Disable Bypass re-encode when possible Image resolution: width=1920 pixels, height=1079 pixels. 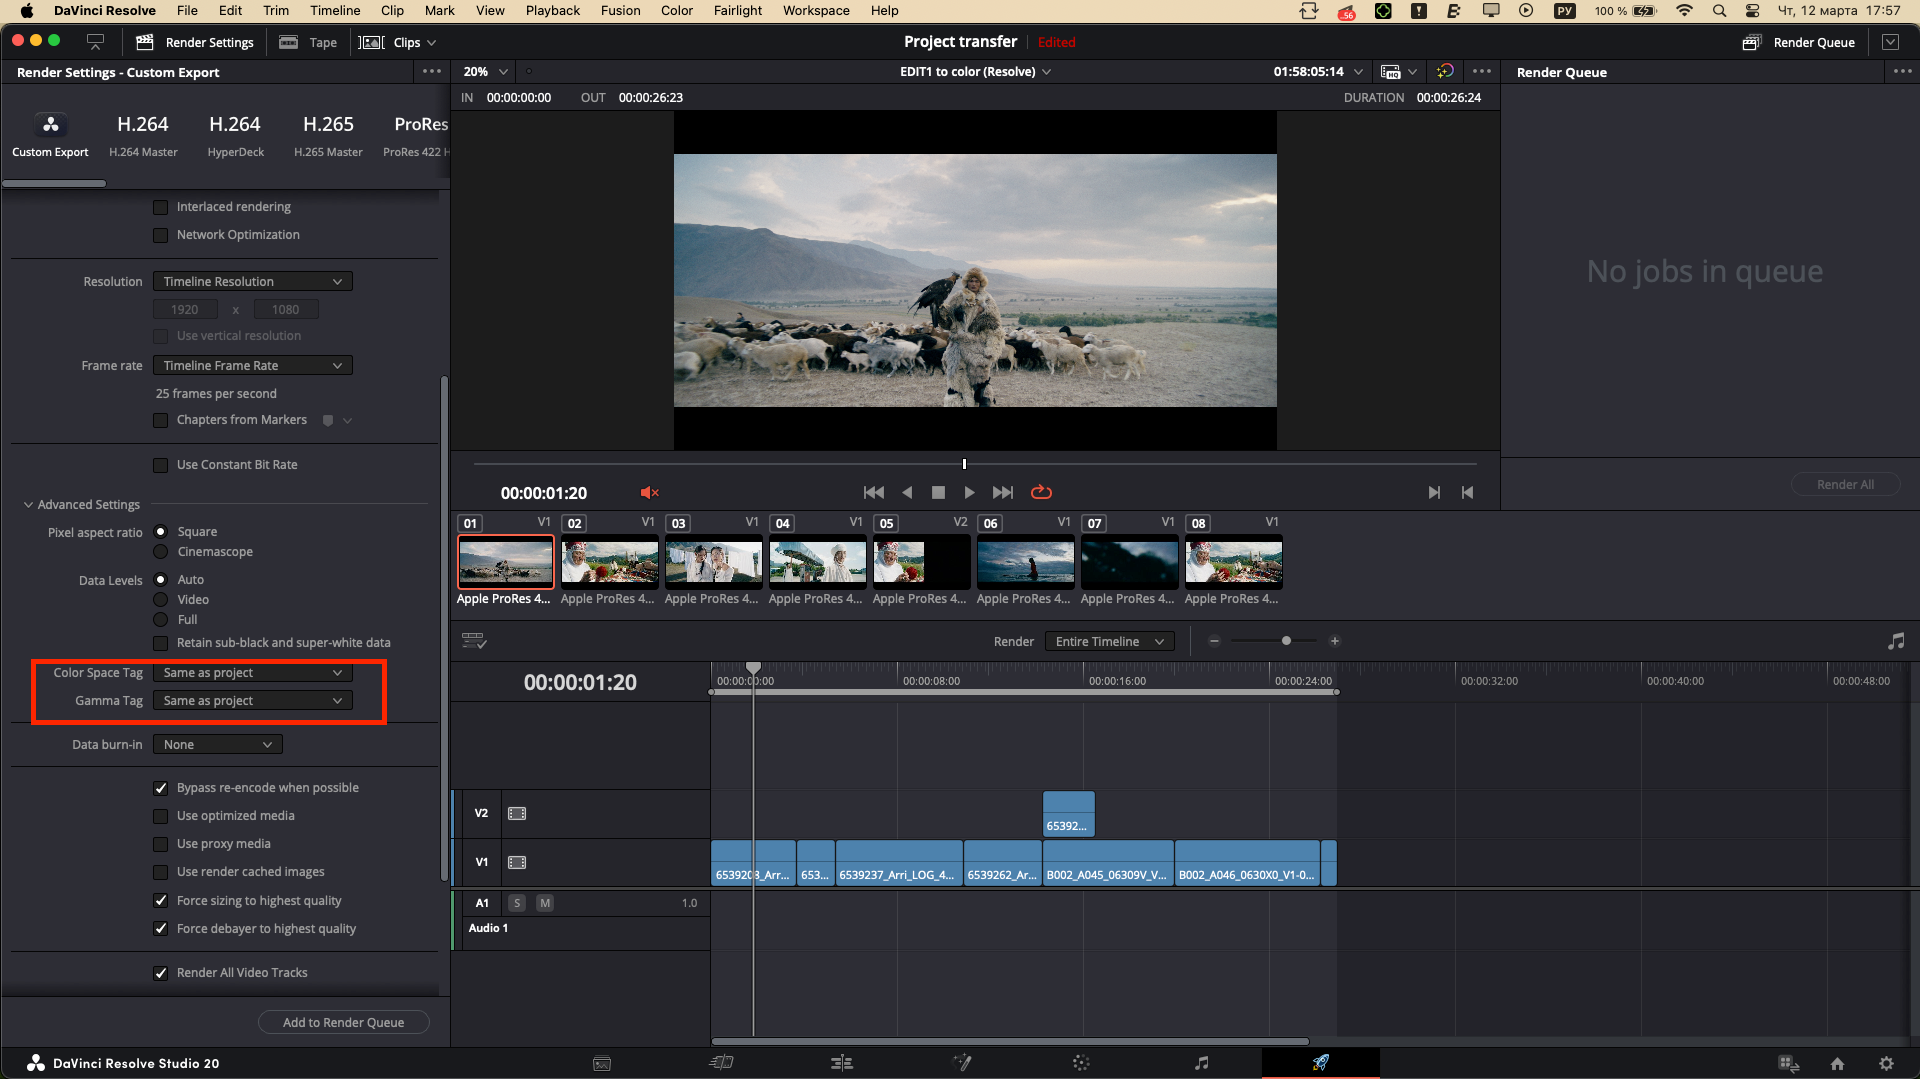pos(160,788)
